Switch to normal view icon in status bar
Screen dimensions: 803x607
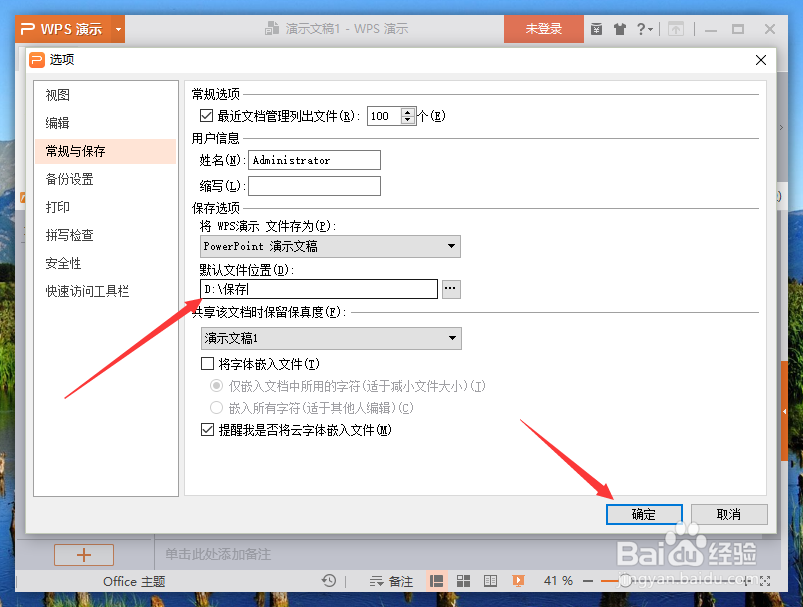tap(437, 581)
